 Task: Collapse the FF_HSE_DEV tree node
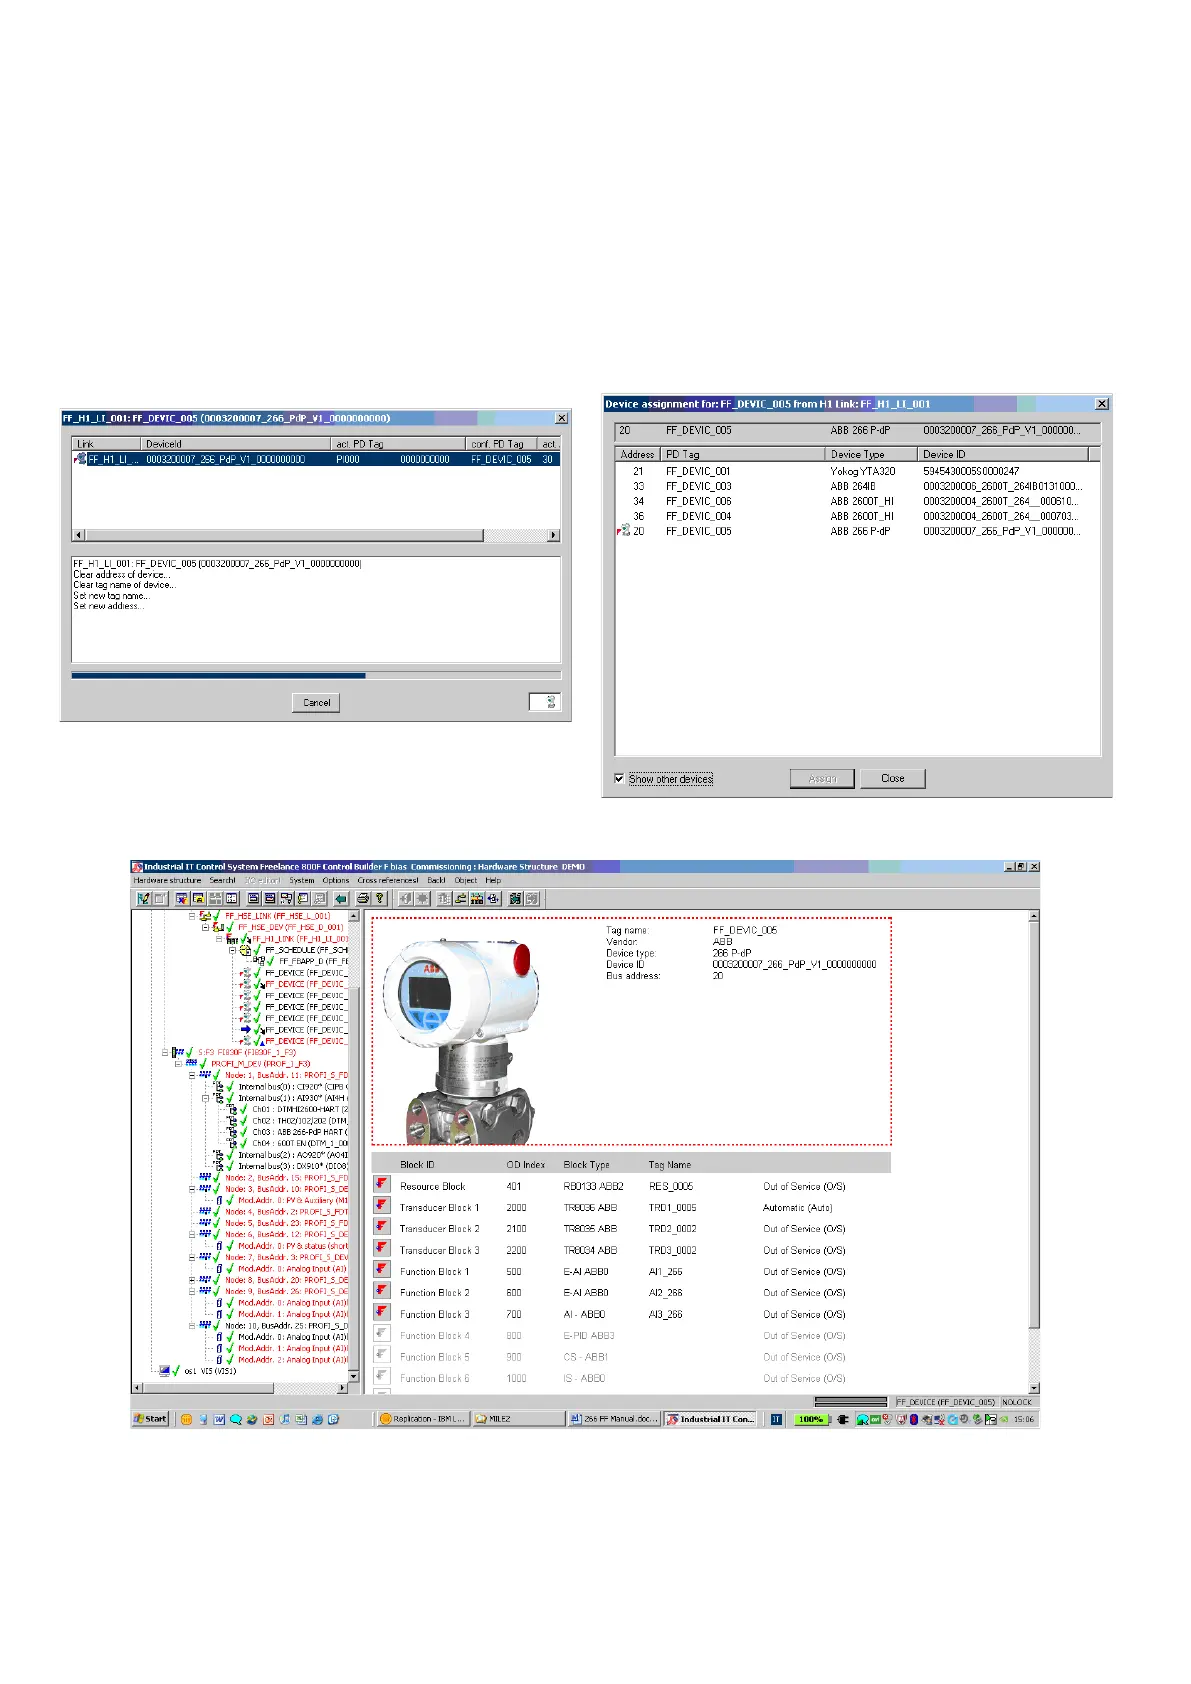pyautogui.click(x=206, y=927)
